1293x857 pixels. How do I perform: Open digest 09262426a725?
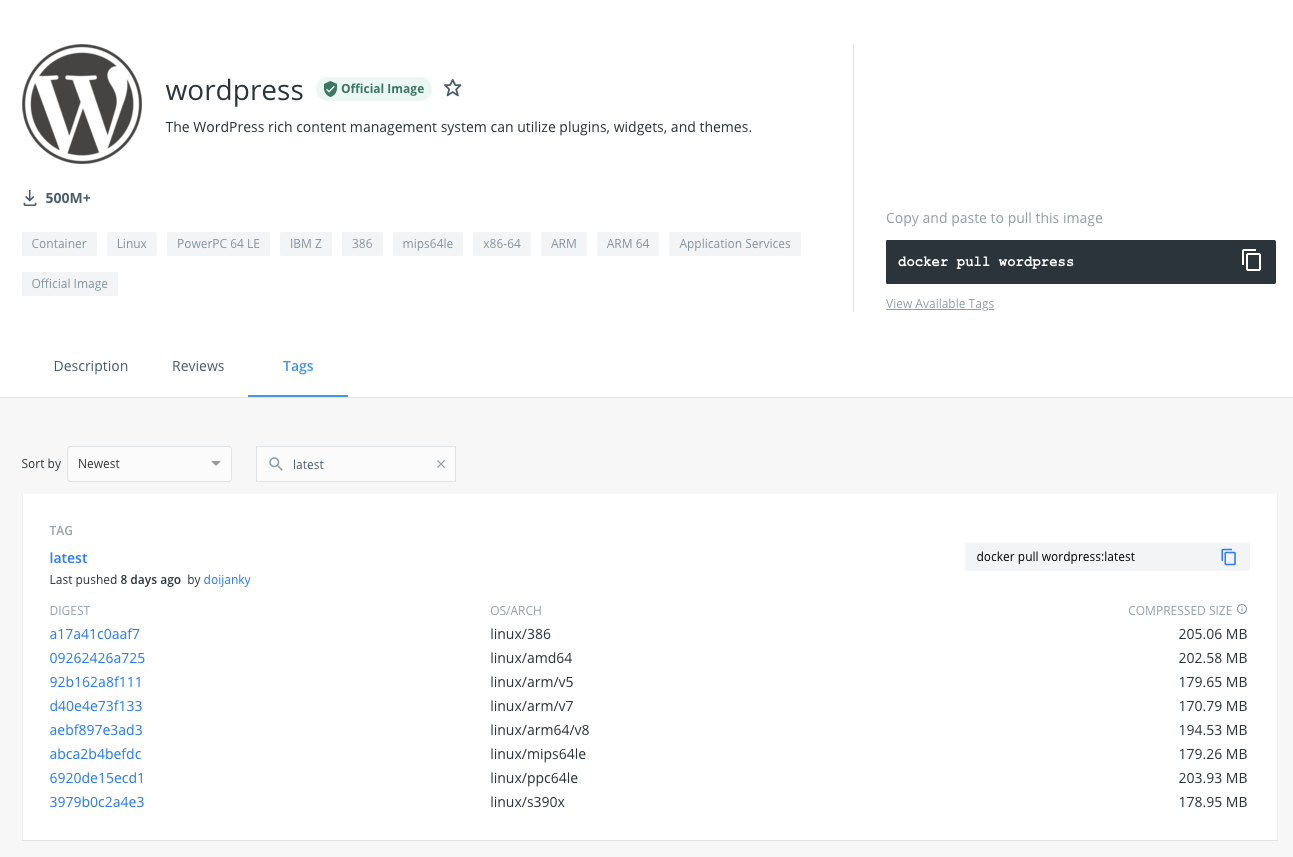coord(97,658)
